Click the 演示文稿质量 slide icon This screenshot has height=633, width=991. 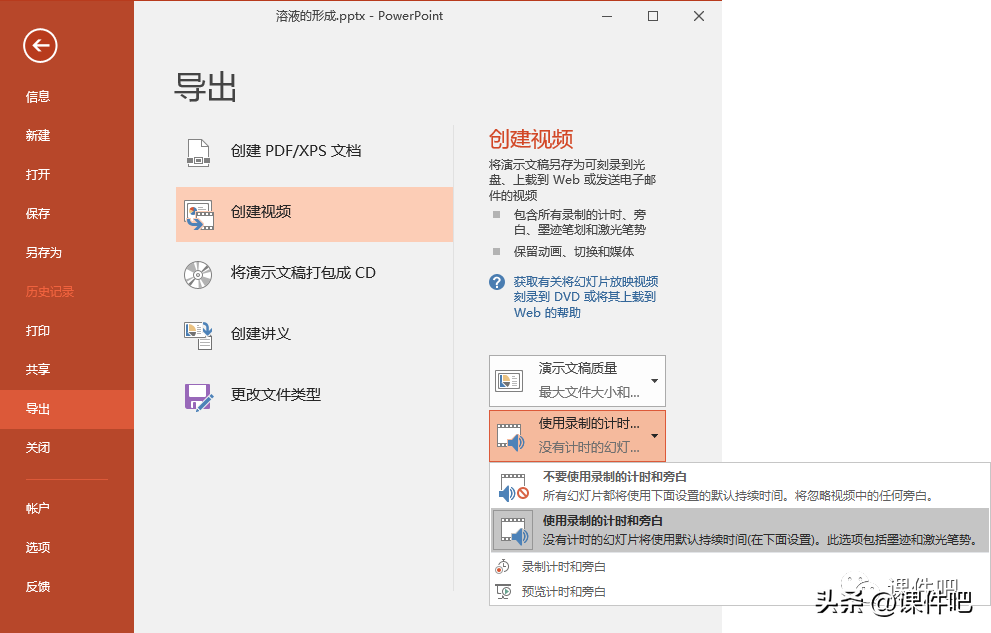(509, 381)
